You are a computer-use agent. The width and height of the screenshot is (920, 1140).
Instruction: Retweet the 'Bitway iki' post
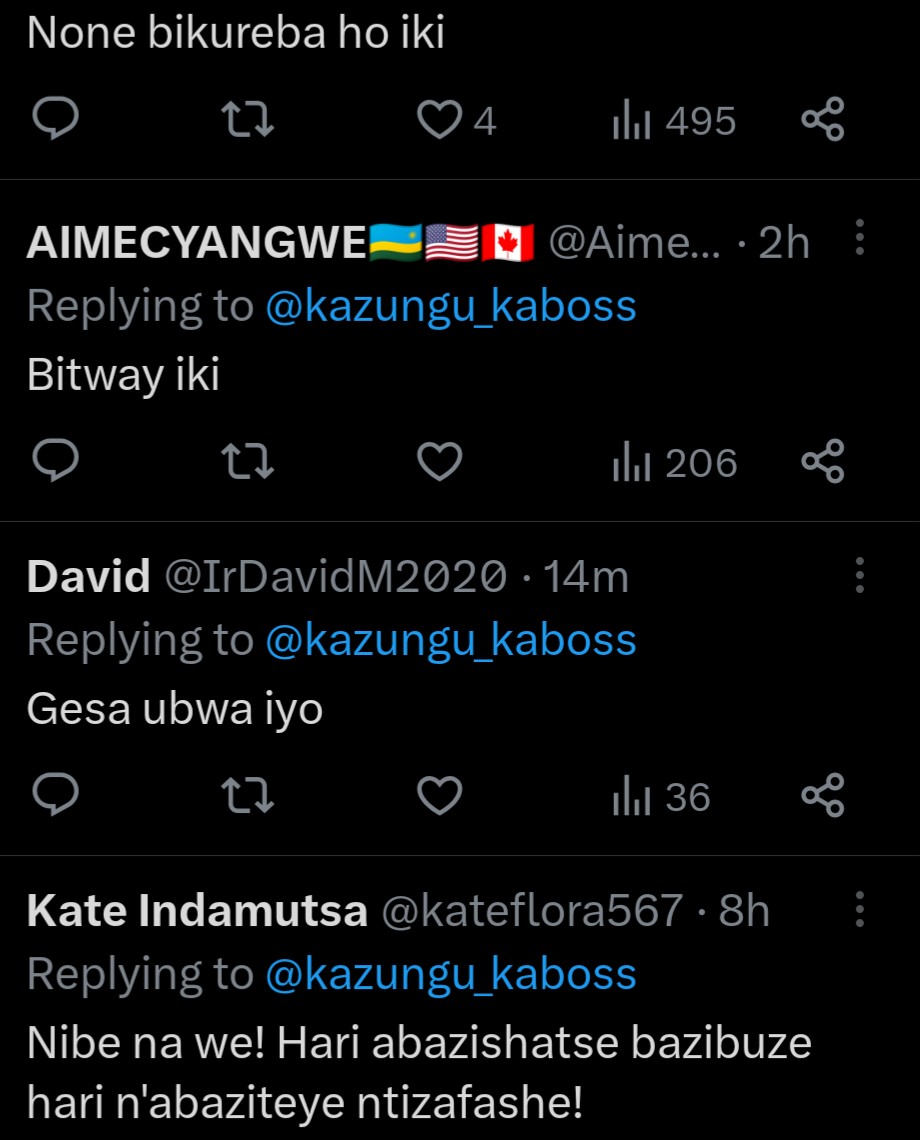(x=247, y=462)
